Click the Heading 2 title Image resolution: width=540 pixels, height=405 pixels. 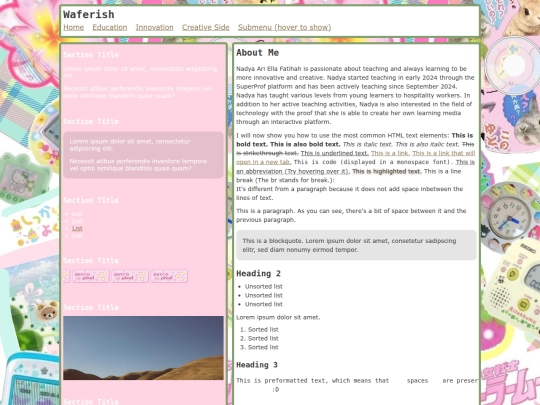point(258,273)
